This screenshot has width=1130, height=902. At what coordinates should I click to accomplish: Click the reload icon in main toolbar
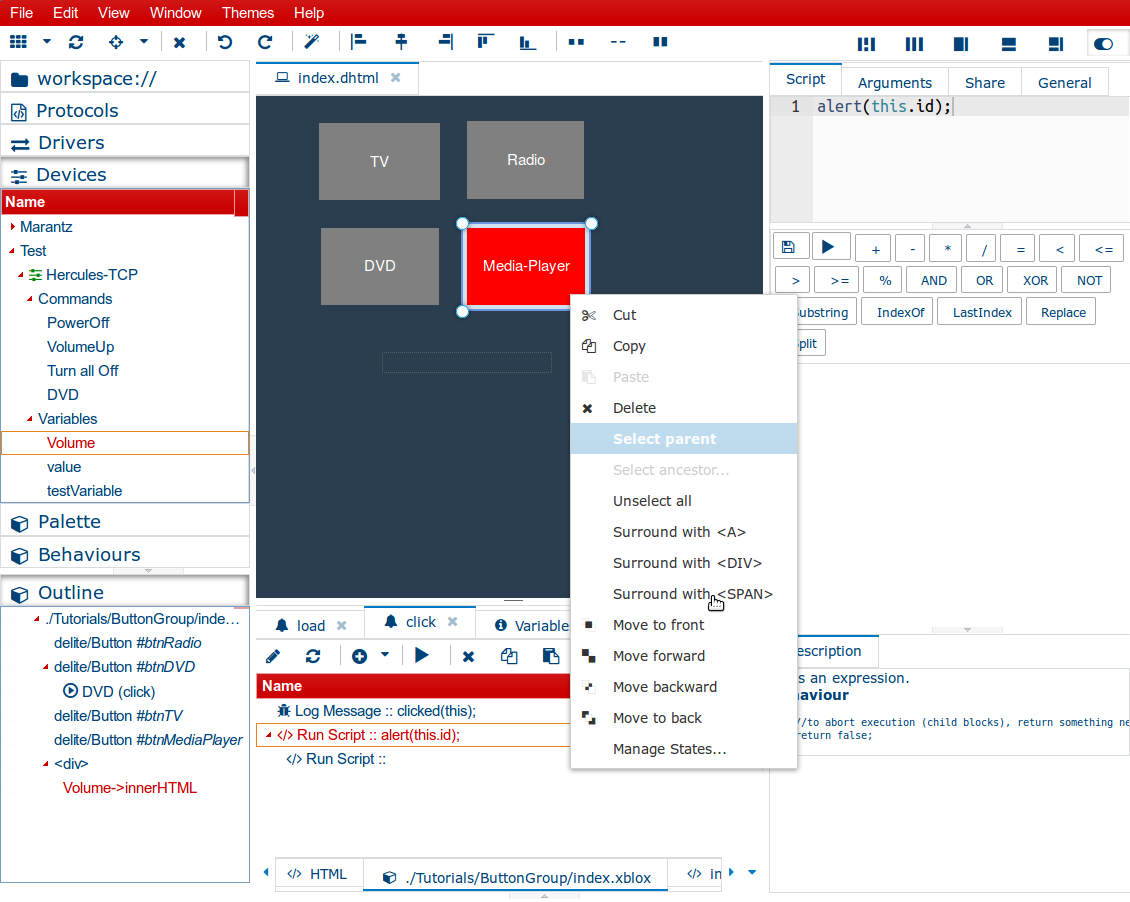tap(76, 42)
